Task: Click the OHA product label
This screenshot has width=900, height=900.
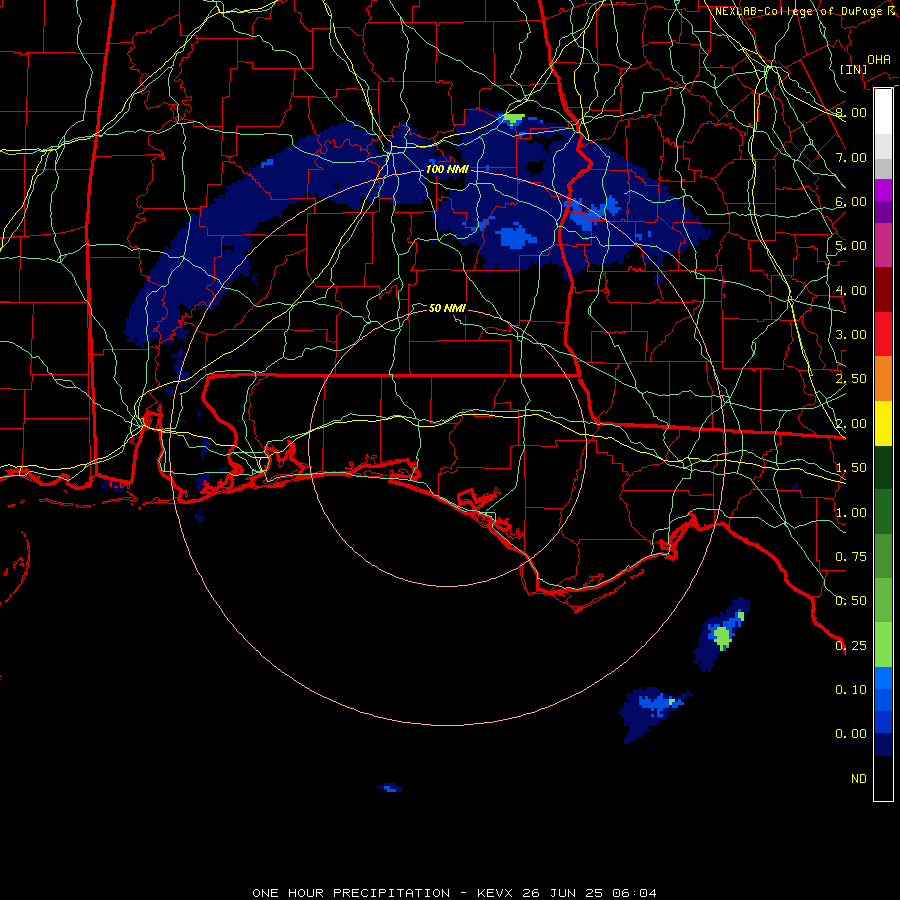Action: (x=879, y=60)
